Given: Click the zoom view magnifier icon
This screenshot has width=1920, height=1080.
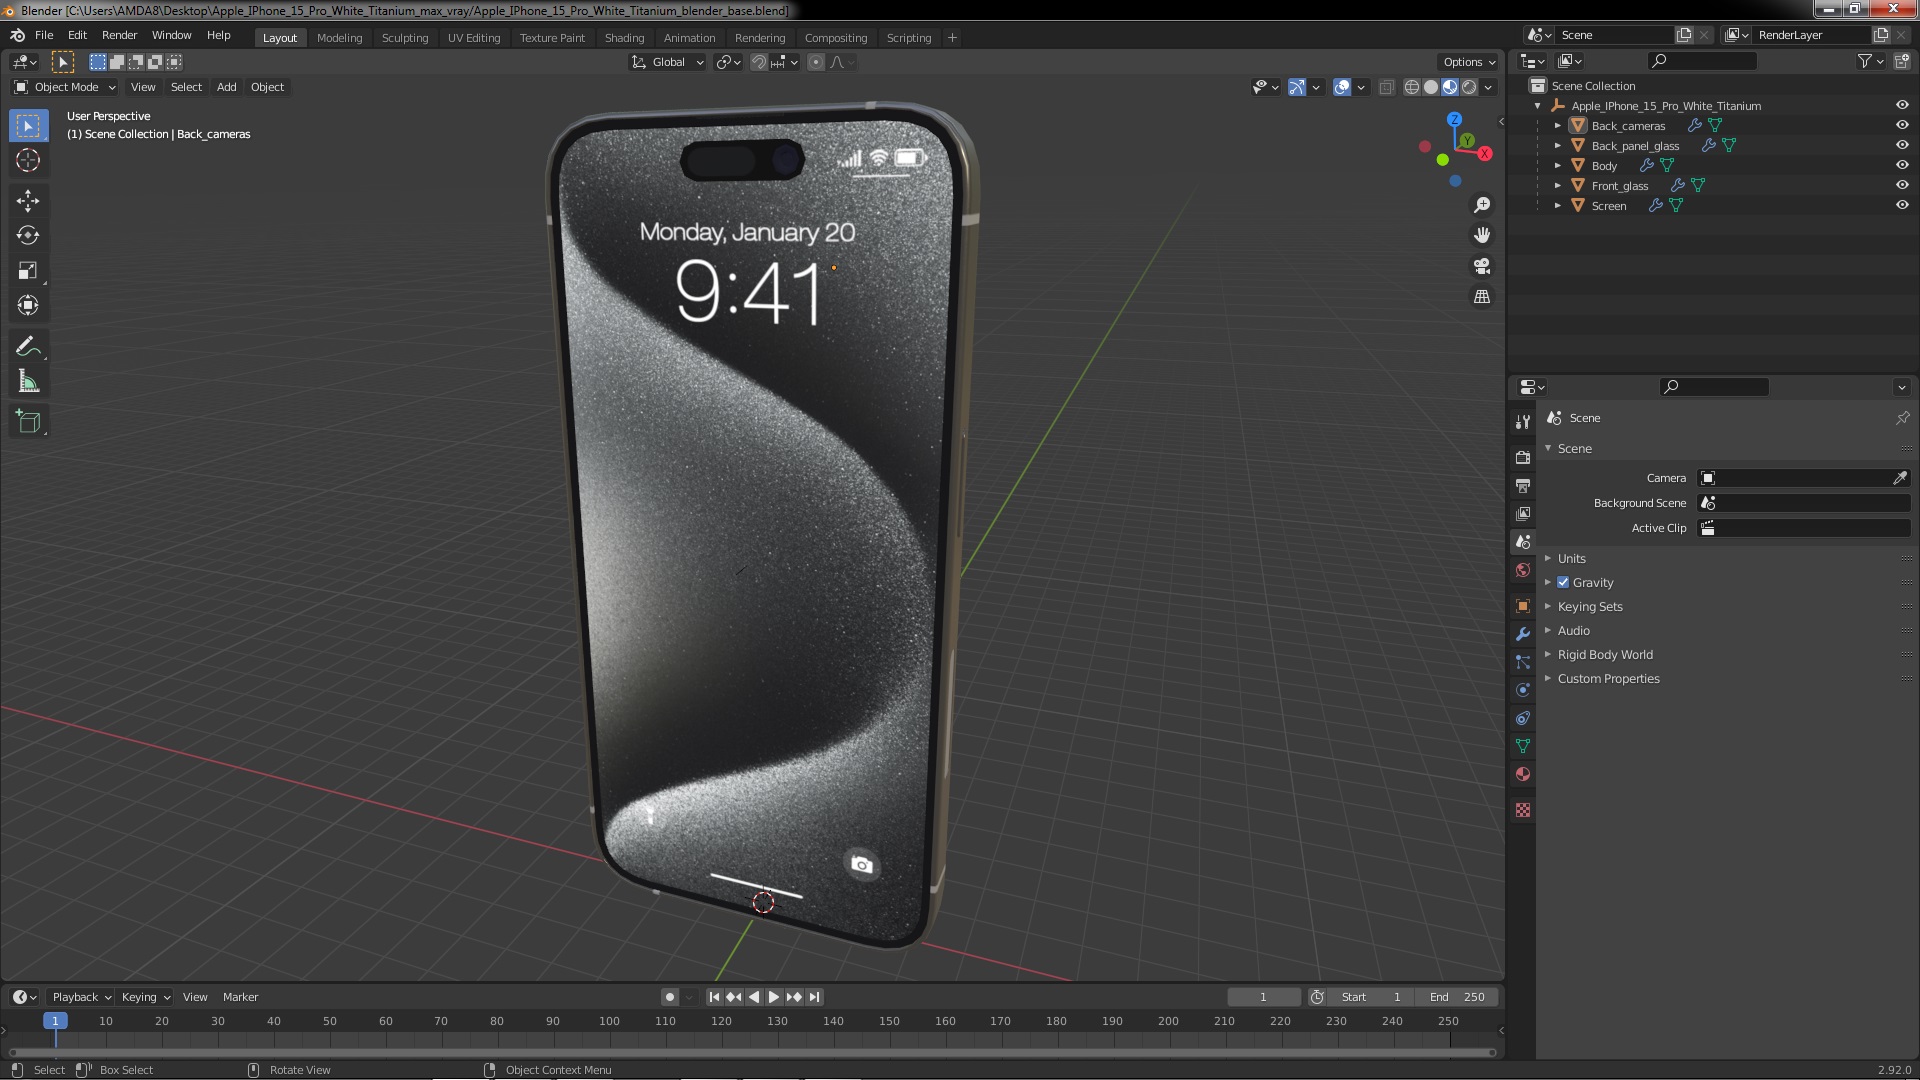Looking at the screenshot, I should tap(1482, 205).
